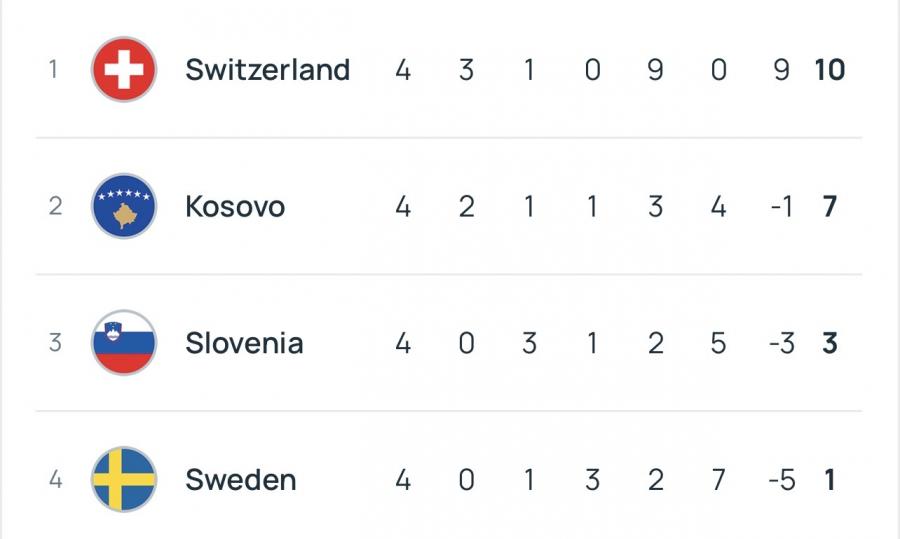Screen dimensions: 900x539
Task: Click the Kosovo flag icon
Action: 124,207
